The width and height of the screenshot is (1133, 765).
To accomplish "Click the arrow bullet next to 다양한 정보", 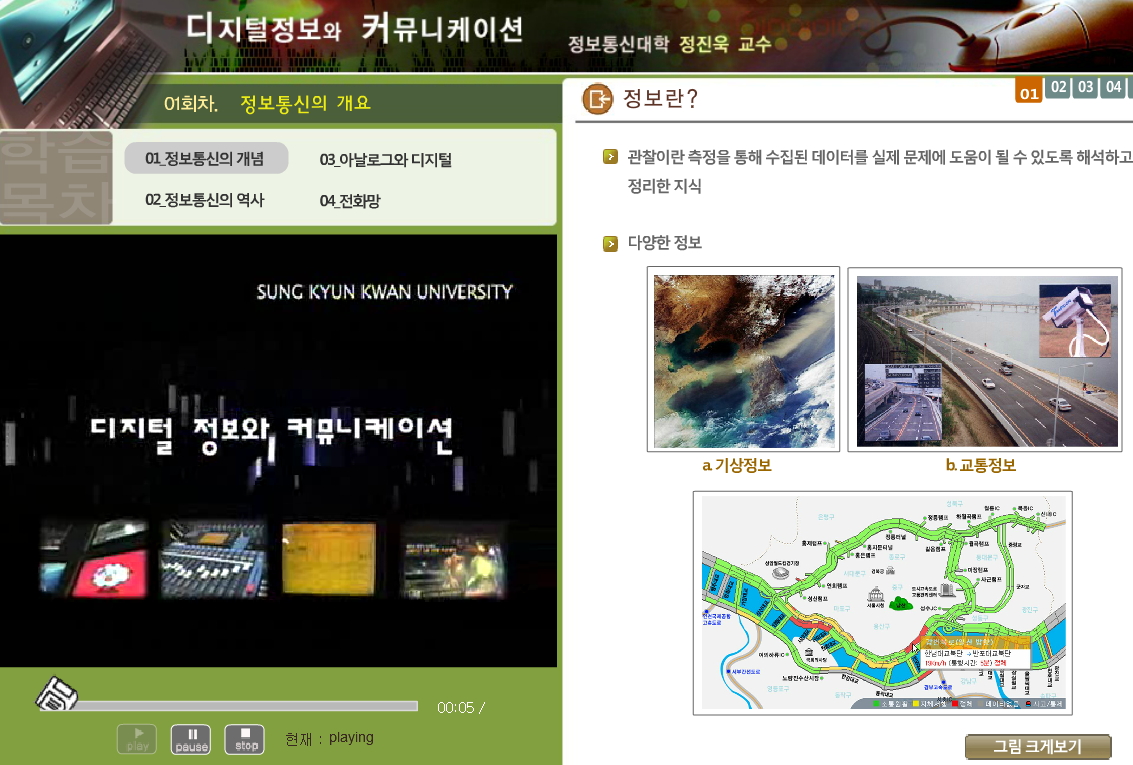I will point(610,243).
